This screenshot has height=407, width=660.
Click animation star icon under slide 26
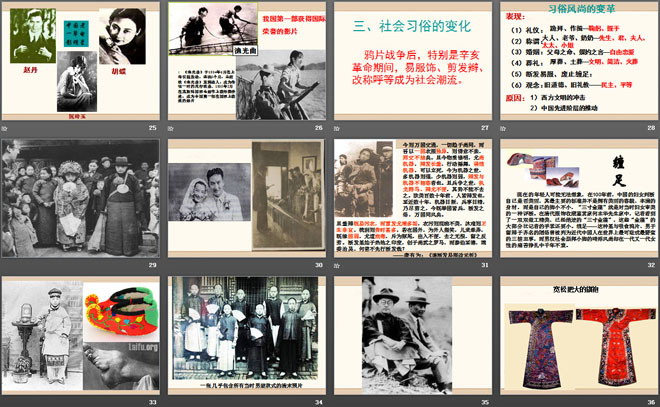(171, 128)
